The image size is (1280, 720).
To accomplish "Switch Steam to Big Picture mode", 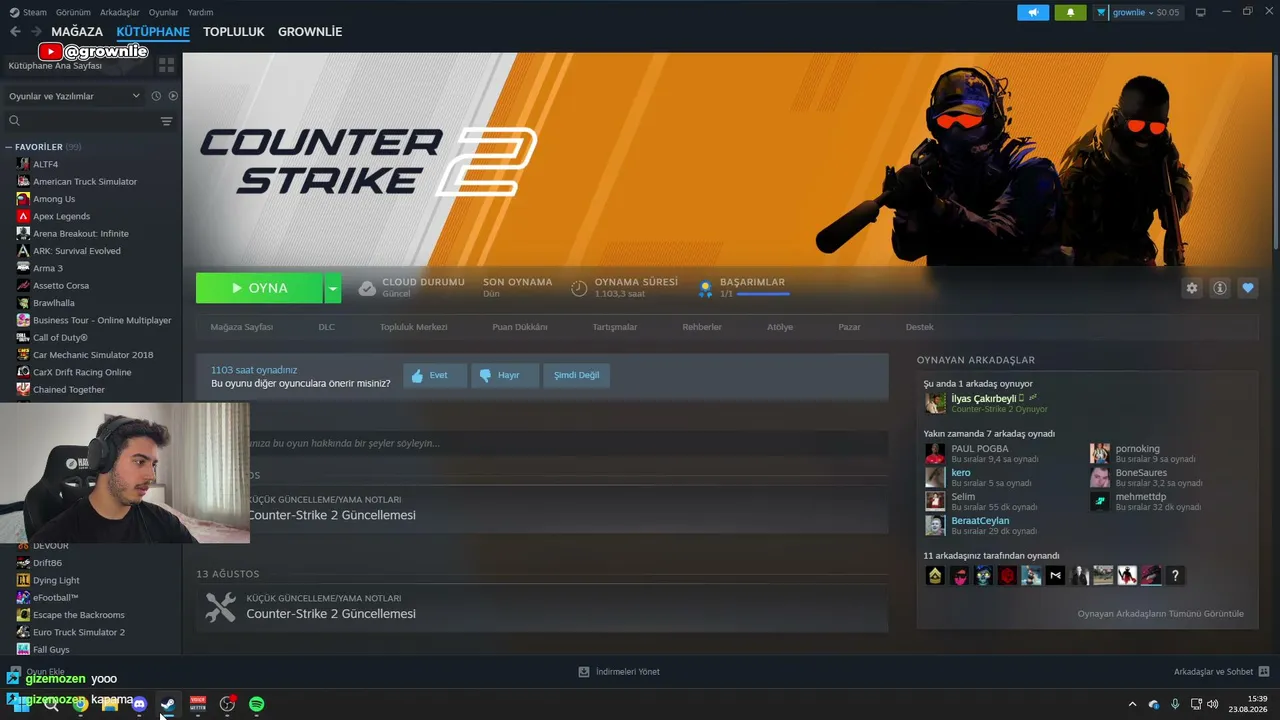I will pyautogui.click(x=1201, y=12).
